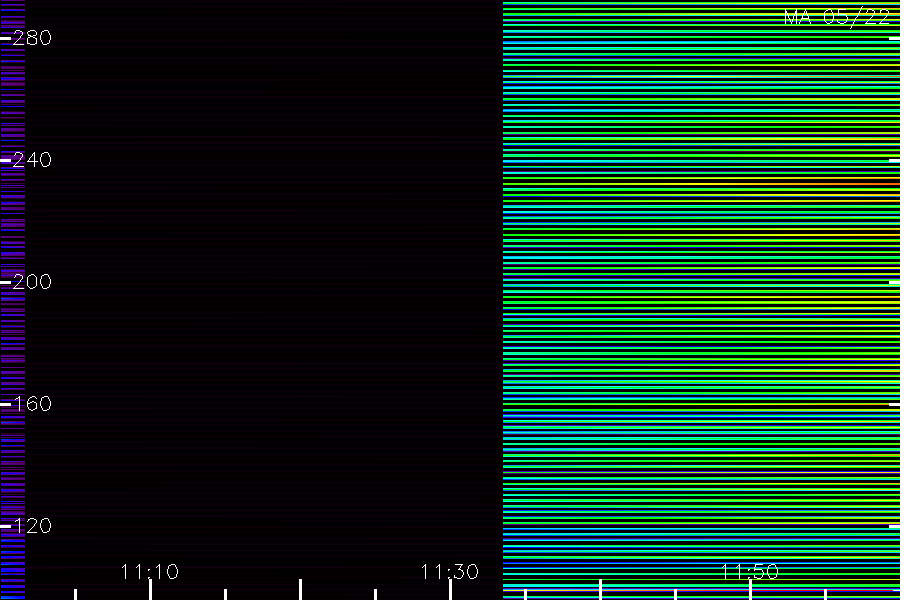Click the 160 frequency axis label

tap(32, 404)
